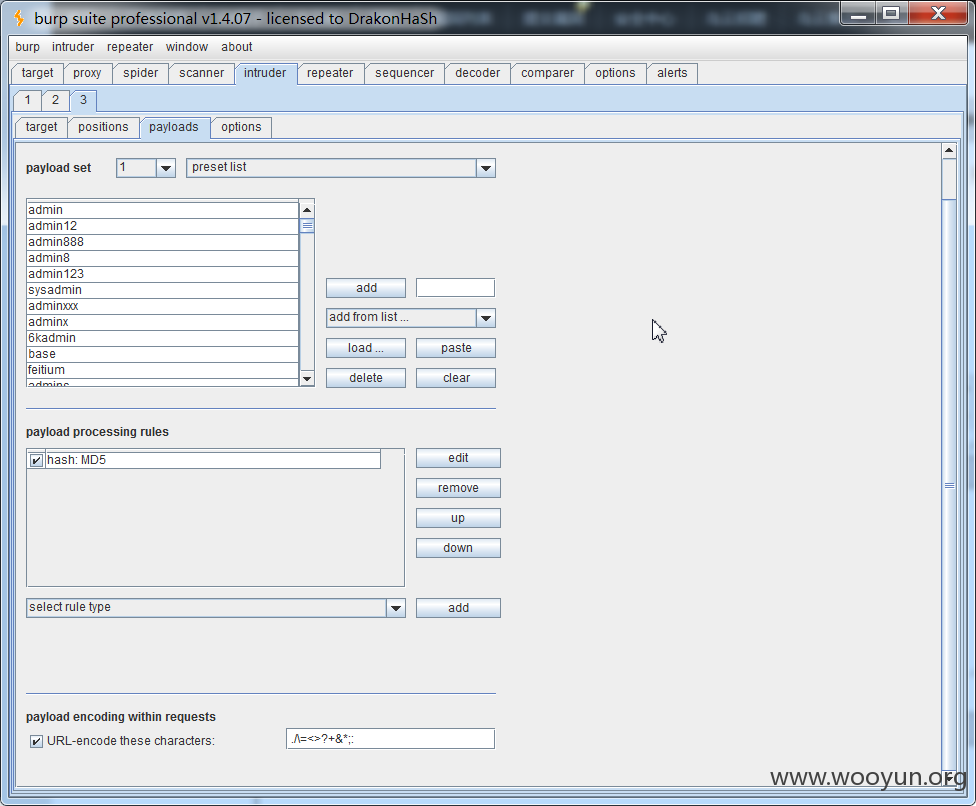Toggle URL-encode these characters checkbox
Screen dimensions: 976x806
[36, 741]
